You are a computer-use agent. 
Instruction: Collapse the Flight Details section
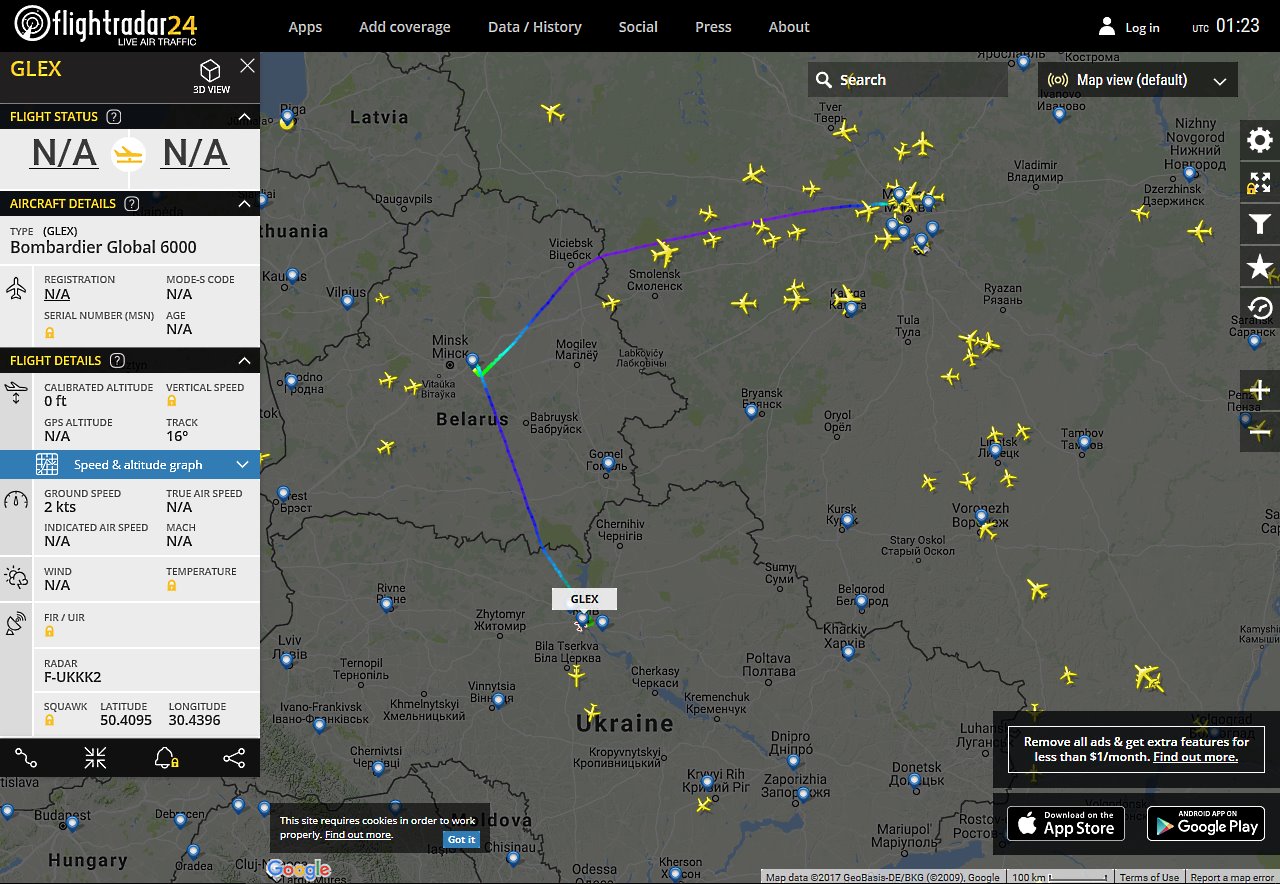244,361
